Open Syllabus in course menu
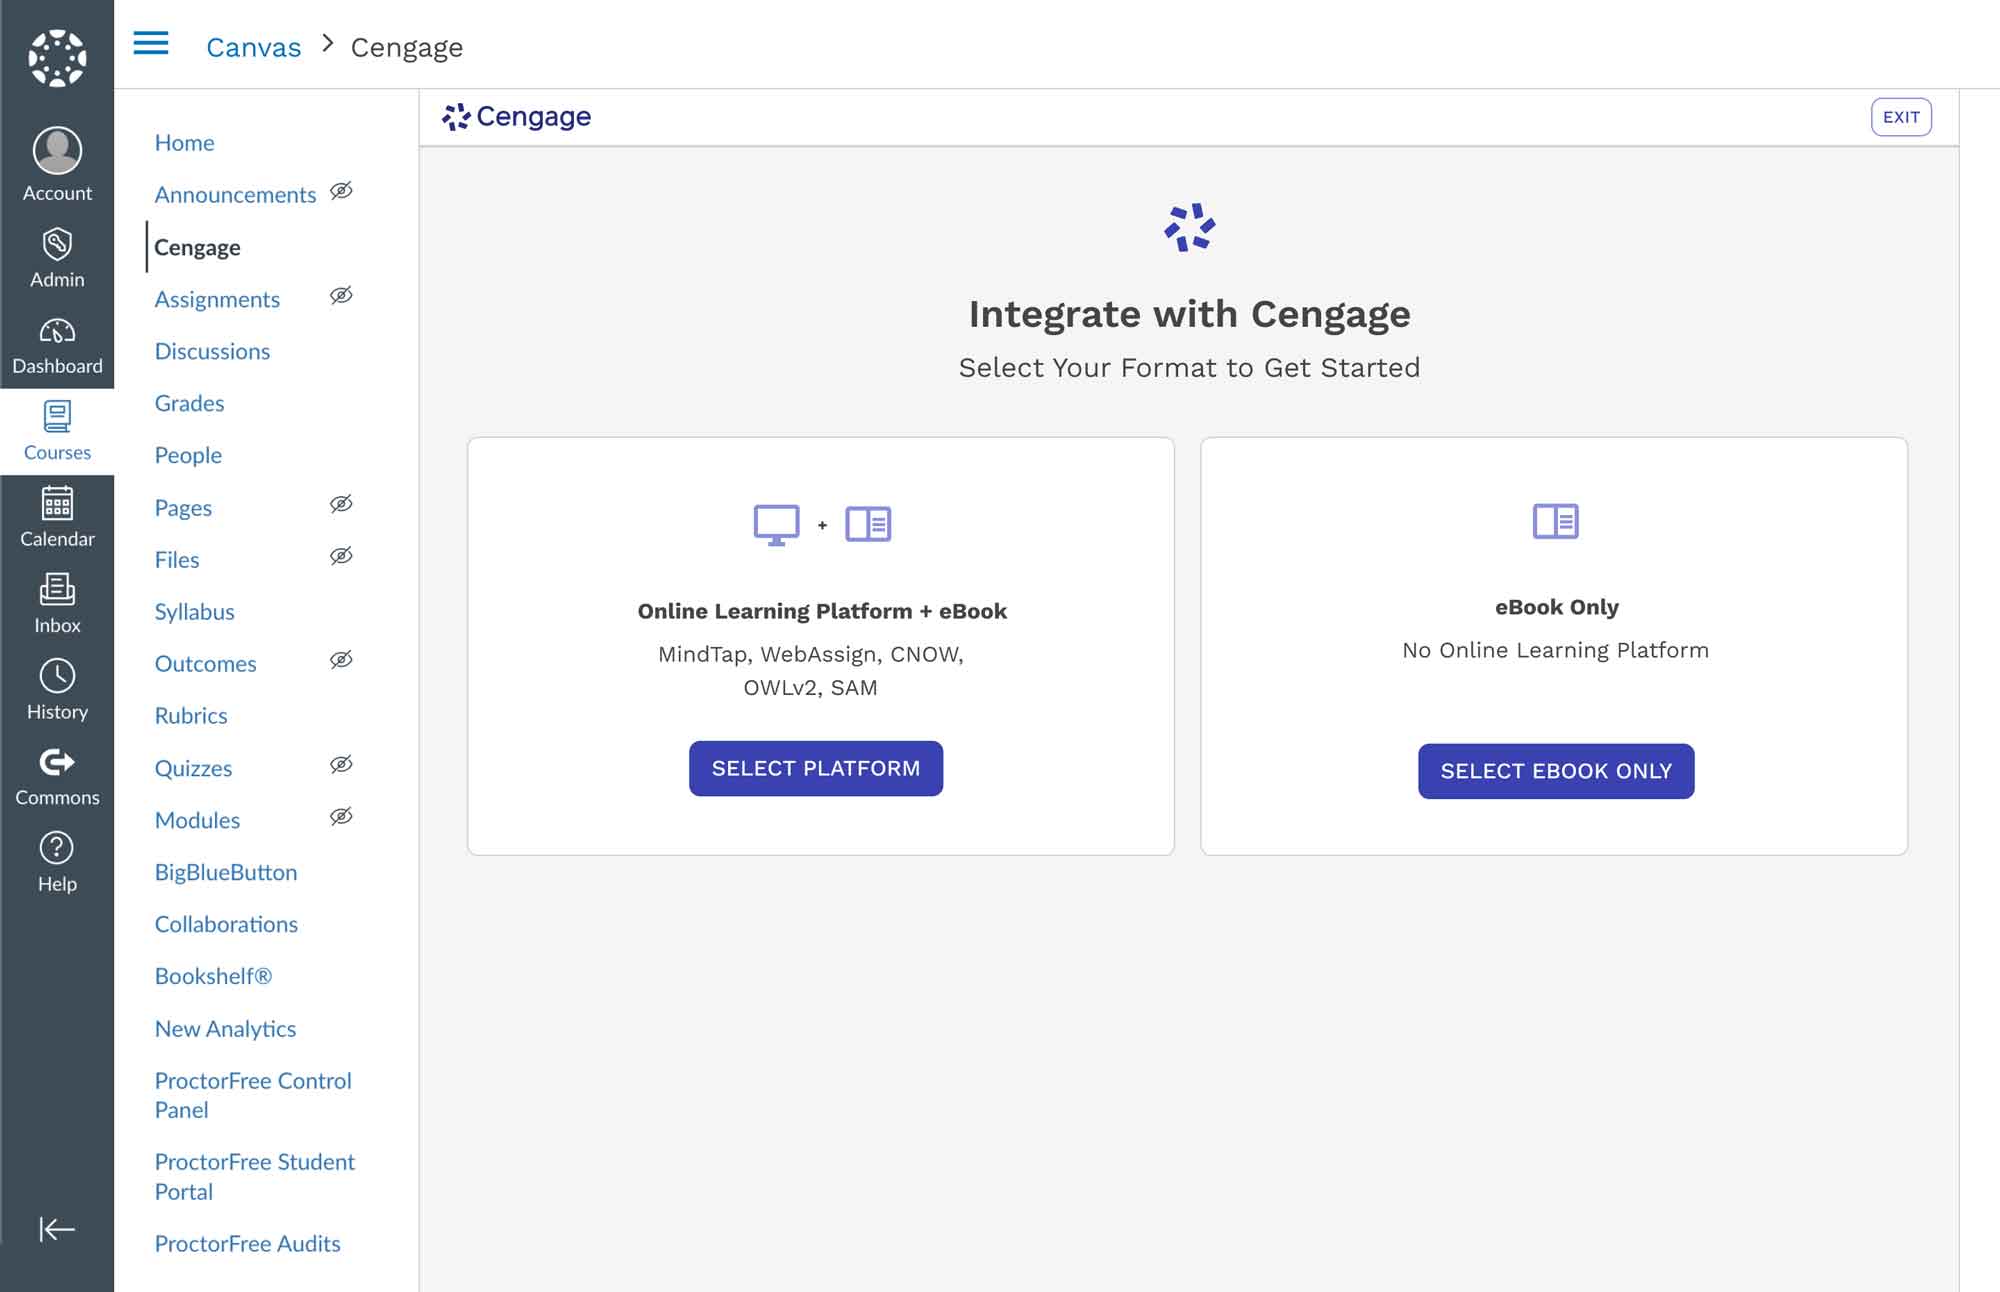This screenshot has width=2000, height=1292. (194, 612)
